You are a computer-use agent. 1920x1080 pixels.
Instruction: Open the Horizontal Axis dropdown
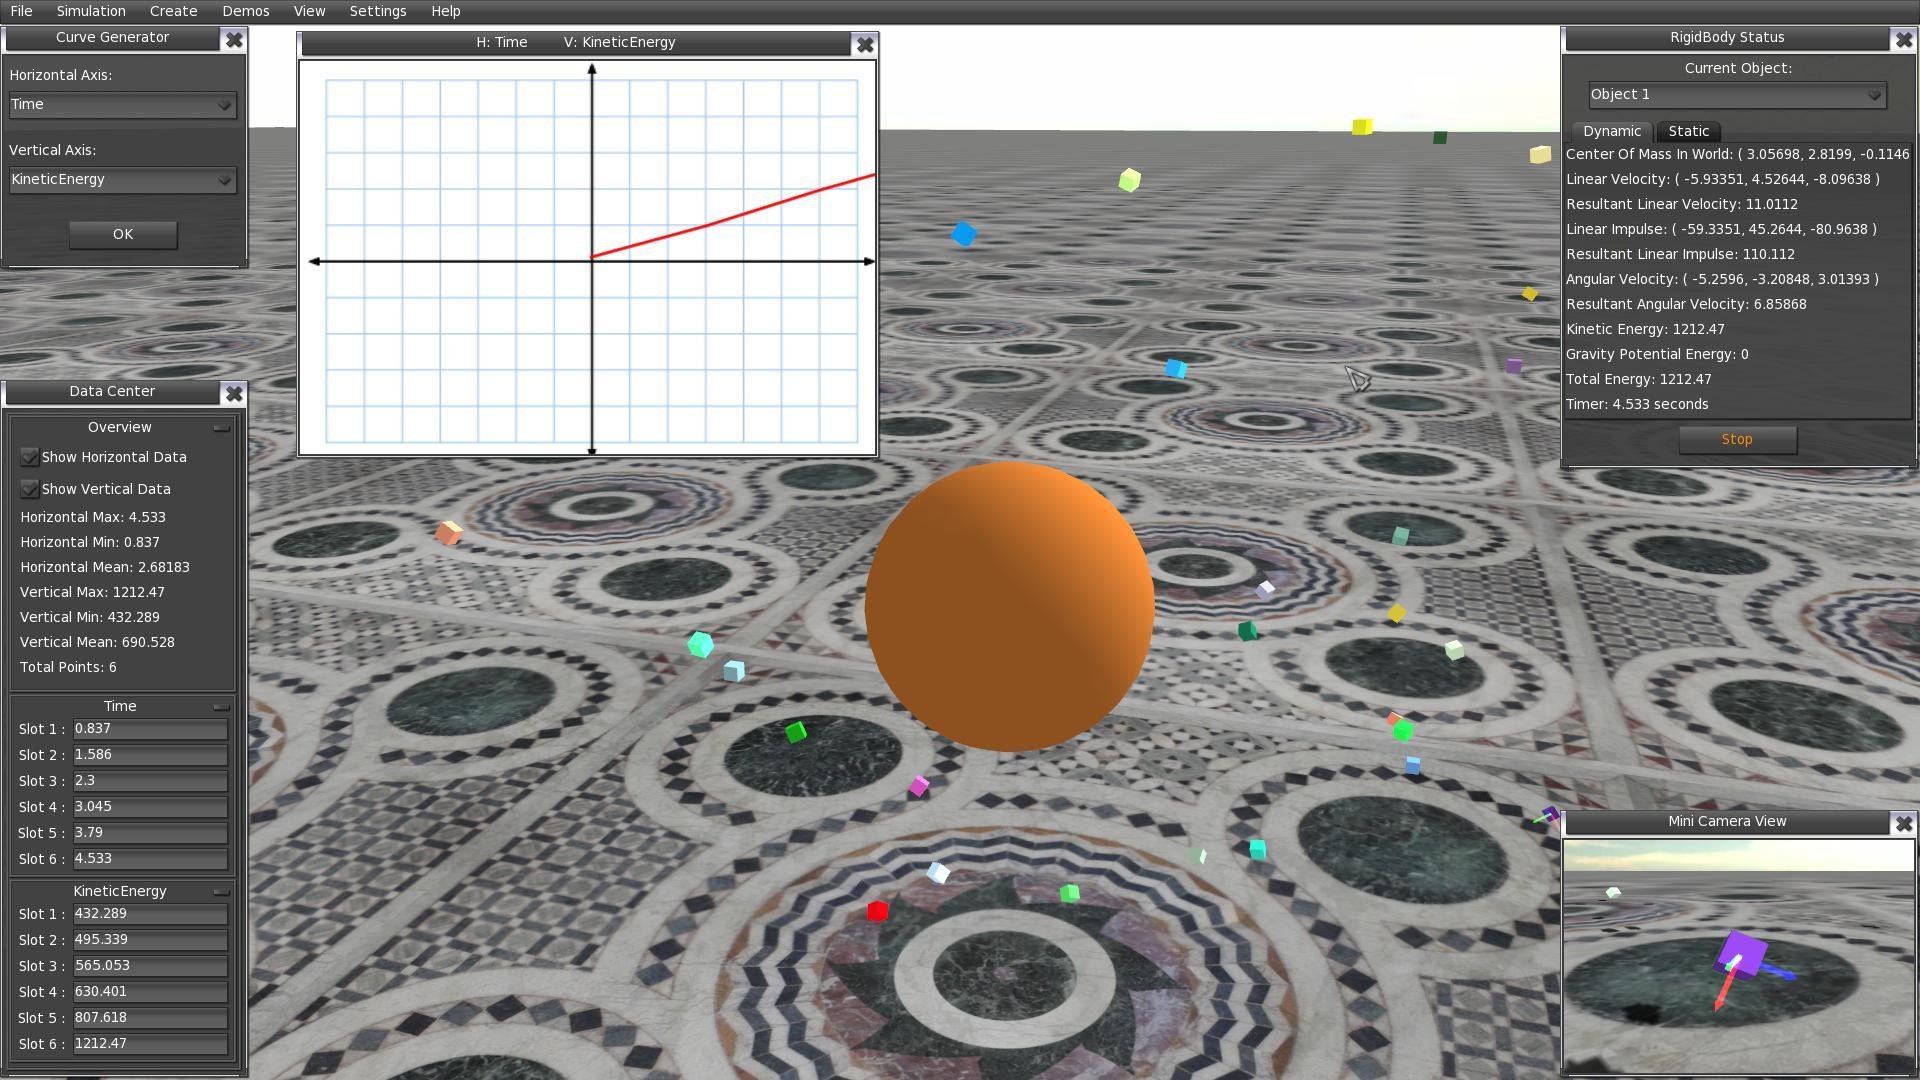pos(122,104)
